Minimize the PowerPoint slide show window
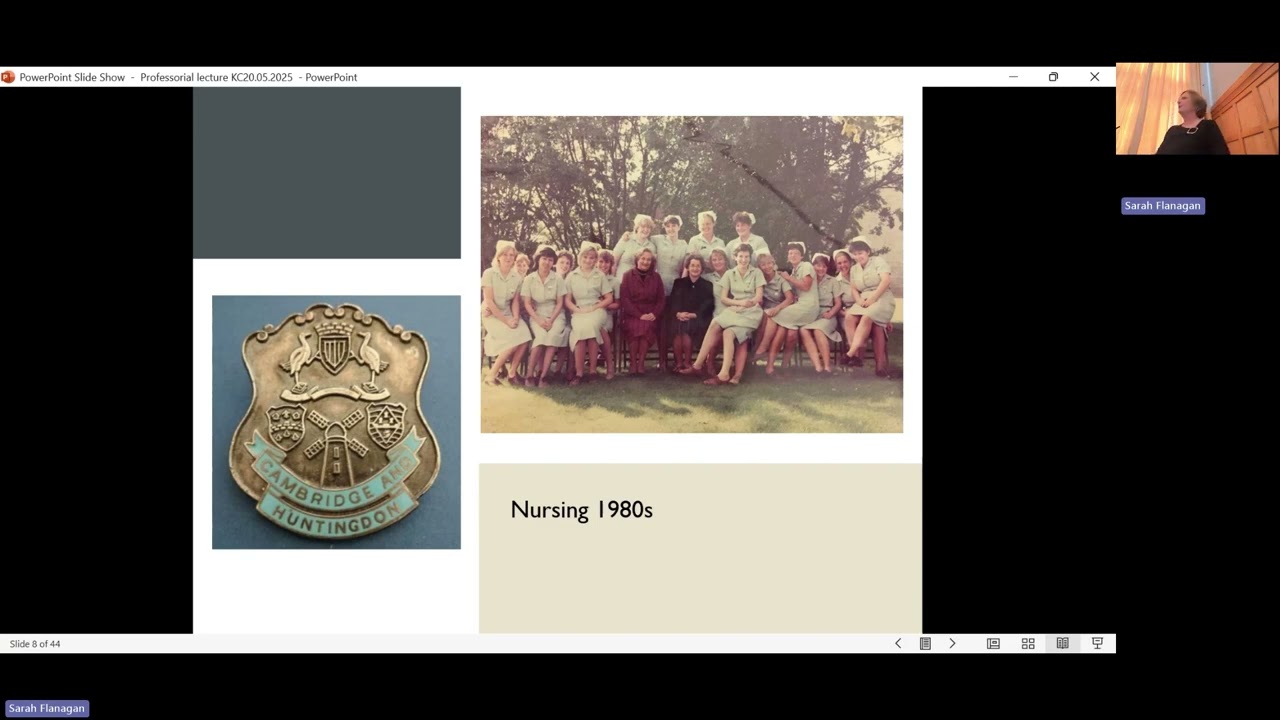 pyautogui.click(x=1013, y=77)
